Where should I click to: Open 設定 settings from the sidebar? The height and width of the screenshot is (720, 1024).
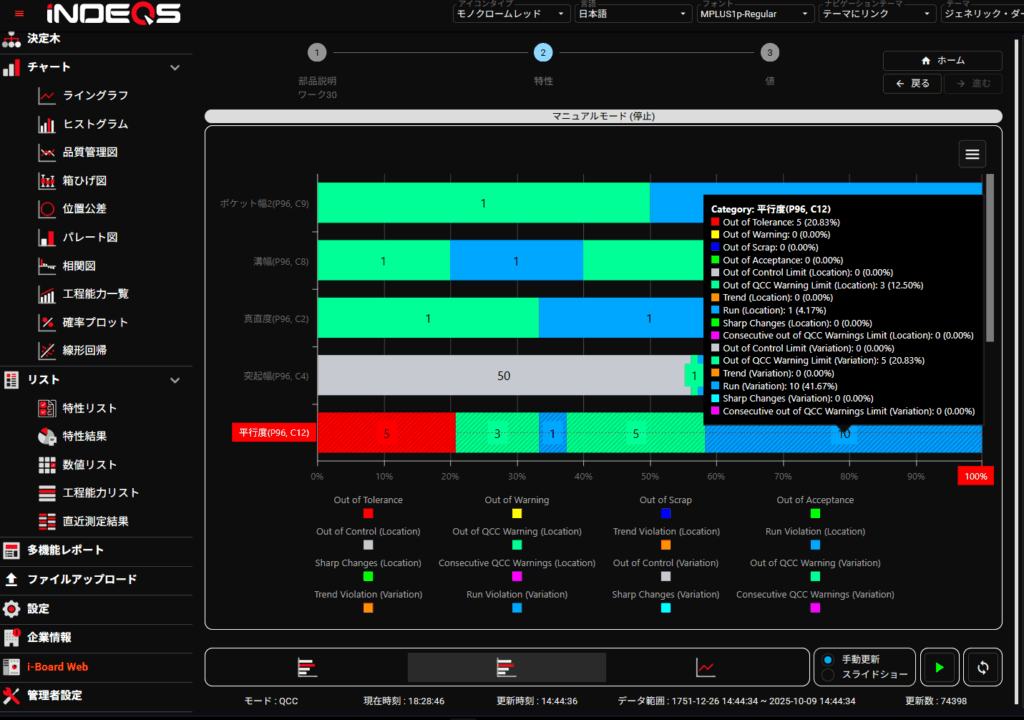(x=38, y=608)
